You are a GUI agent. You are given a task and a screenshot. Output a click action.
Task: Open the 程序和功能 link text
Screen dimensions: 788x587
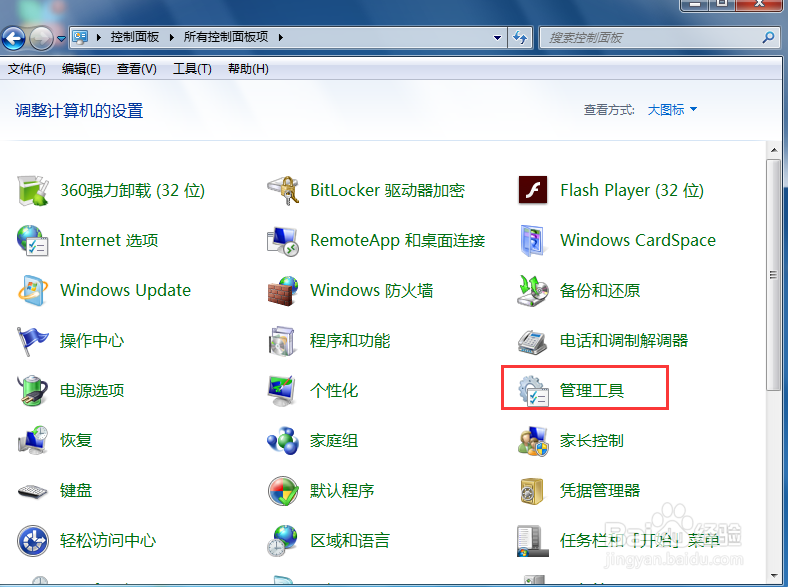point(350,341)
